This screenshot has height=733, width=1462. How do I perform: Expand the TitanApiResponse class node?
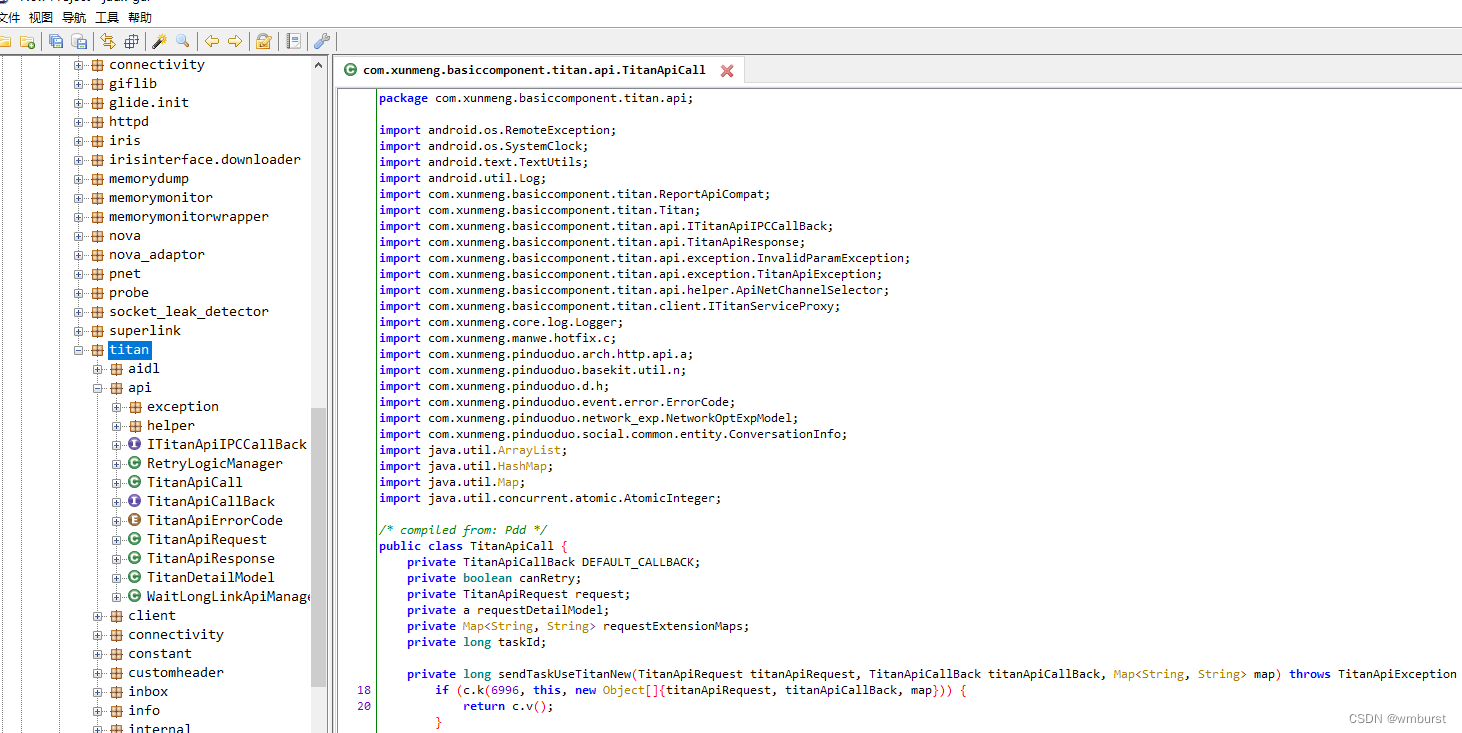click(117, 559)
